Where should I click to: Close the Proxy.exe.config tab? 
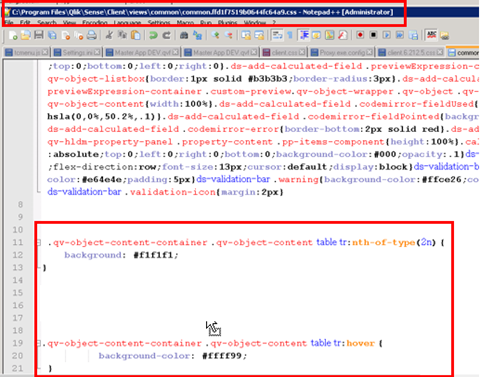(x=369, y=52)
